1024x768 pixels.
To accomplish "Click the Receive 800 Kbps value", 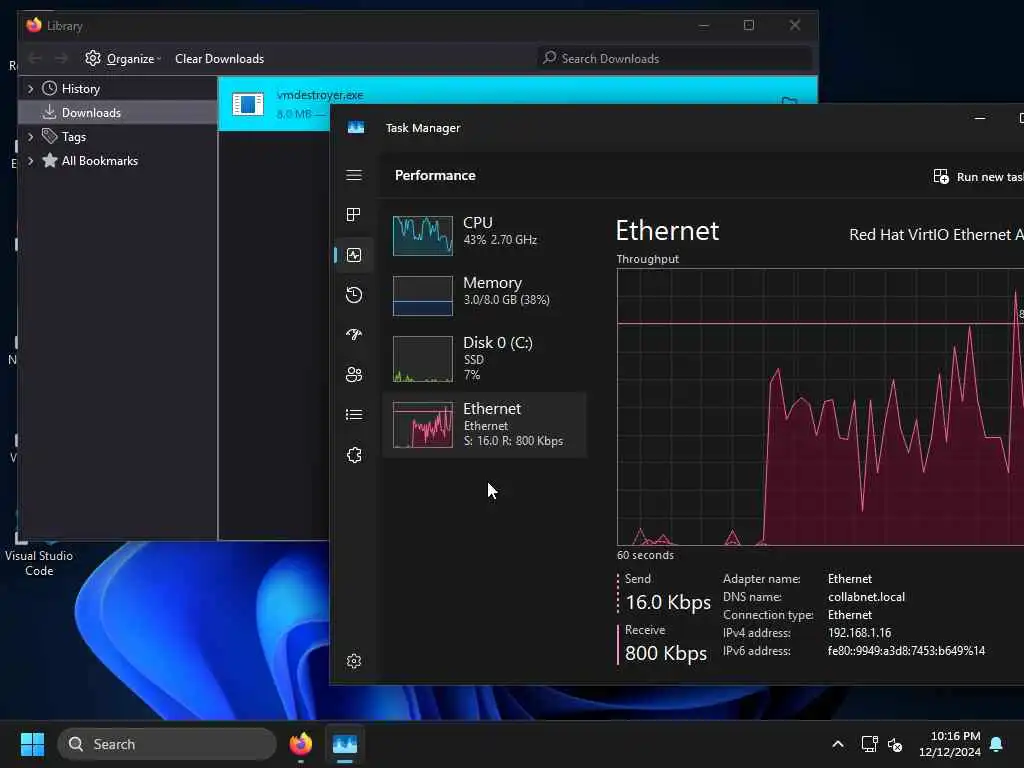I will 665,653.
